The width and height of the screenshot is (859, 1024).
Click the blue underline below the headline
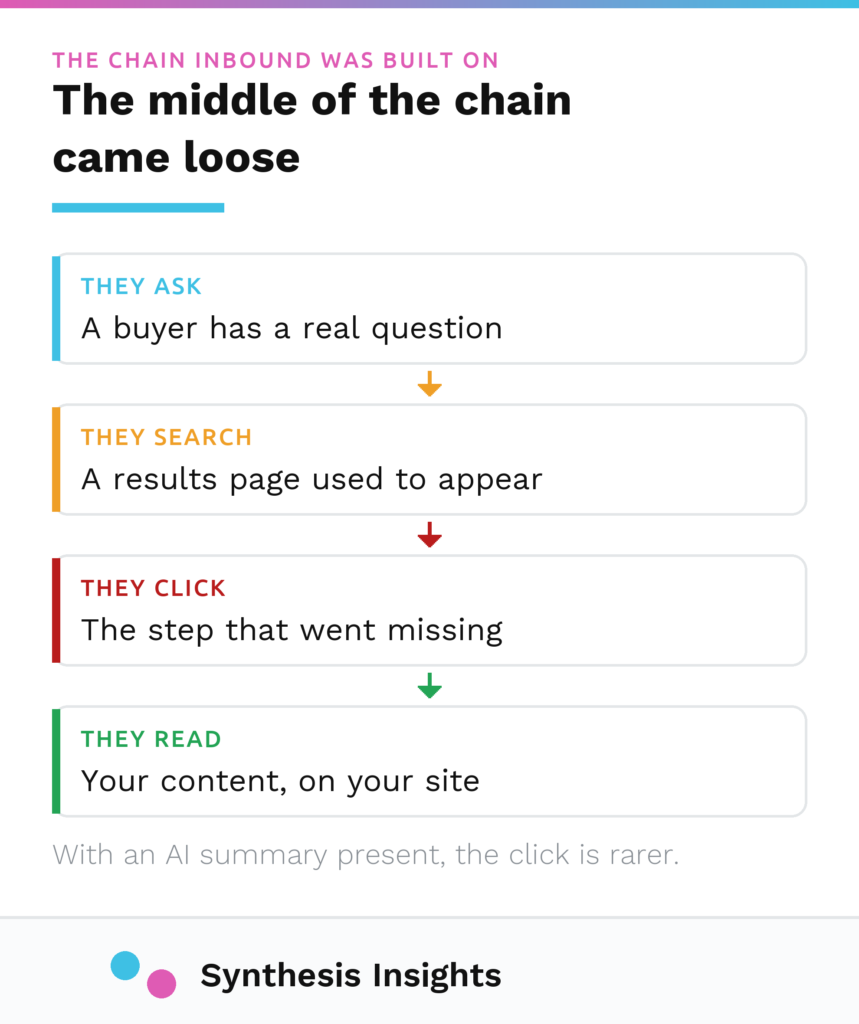tap(138, 208)
